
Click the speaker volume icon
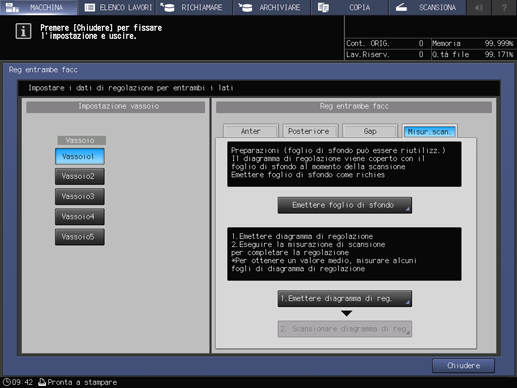tap(479, 7)
